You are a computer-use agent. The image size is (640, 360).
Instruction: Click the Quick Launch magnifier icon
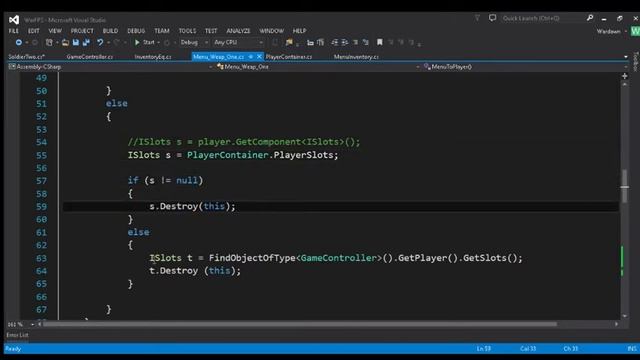tap(590, 18)
